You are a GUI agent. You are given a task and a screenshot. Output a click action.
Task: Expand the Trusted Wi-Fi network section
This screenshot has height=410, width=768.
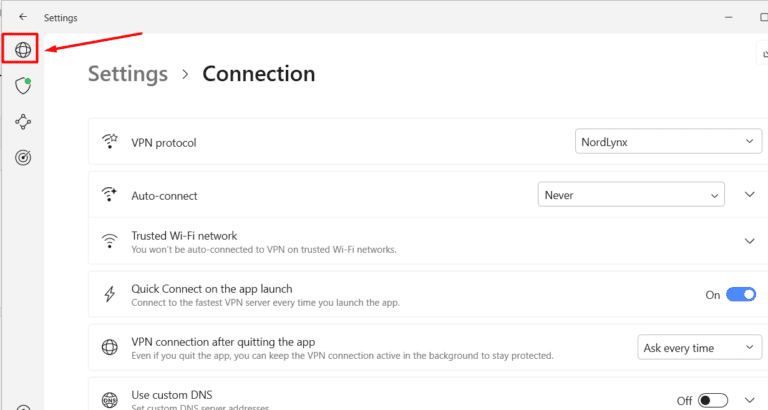[x=750, y=241]
